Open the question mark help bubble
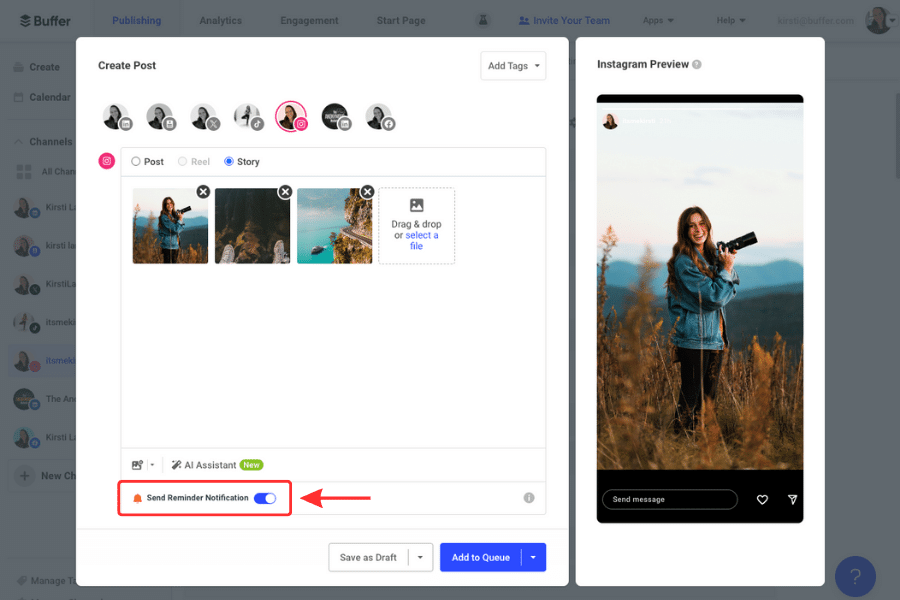This screenshot has height=600, width=900. point(855,576)
